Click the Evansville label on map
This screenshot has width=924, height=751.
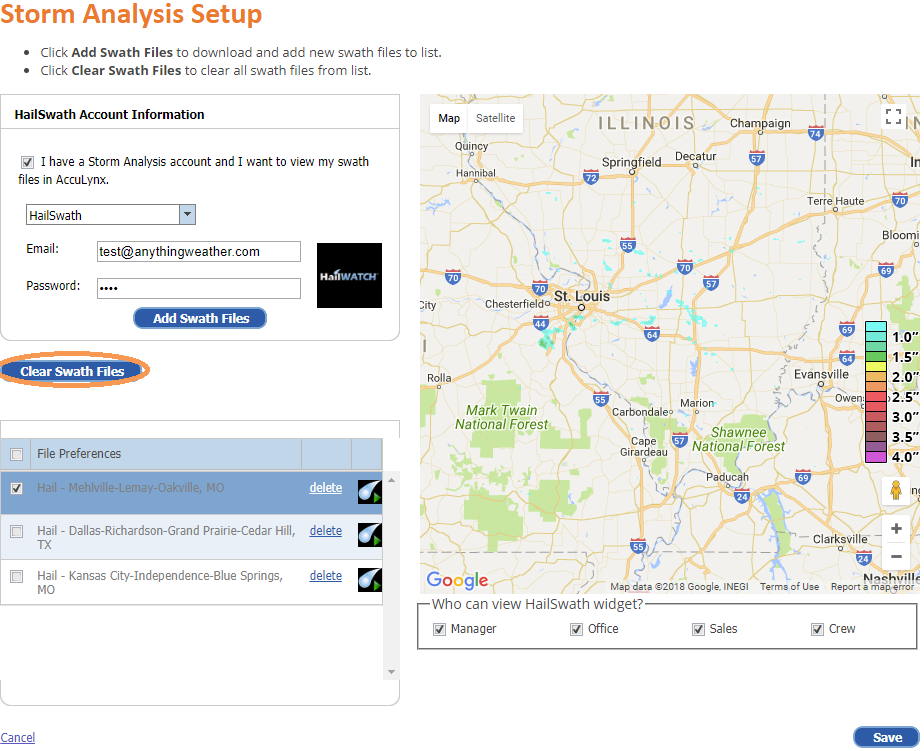(x=821, y=374)
